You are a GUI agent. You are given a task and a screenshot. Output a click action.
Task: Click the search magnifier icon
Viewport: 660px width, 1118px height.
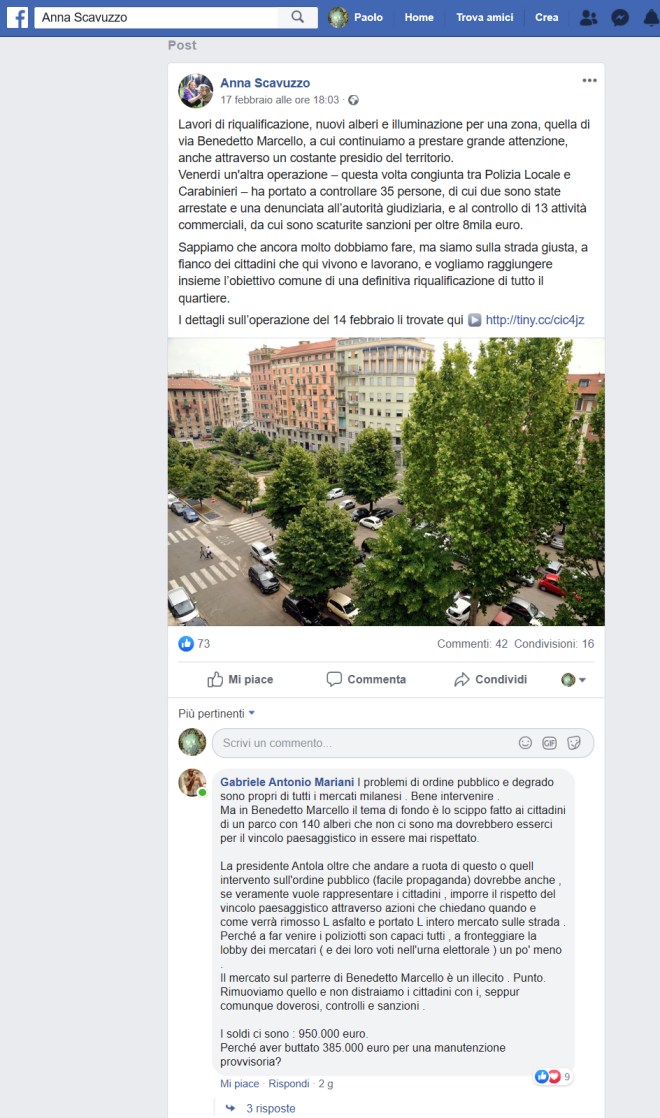297,17
